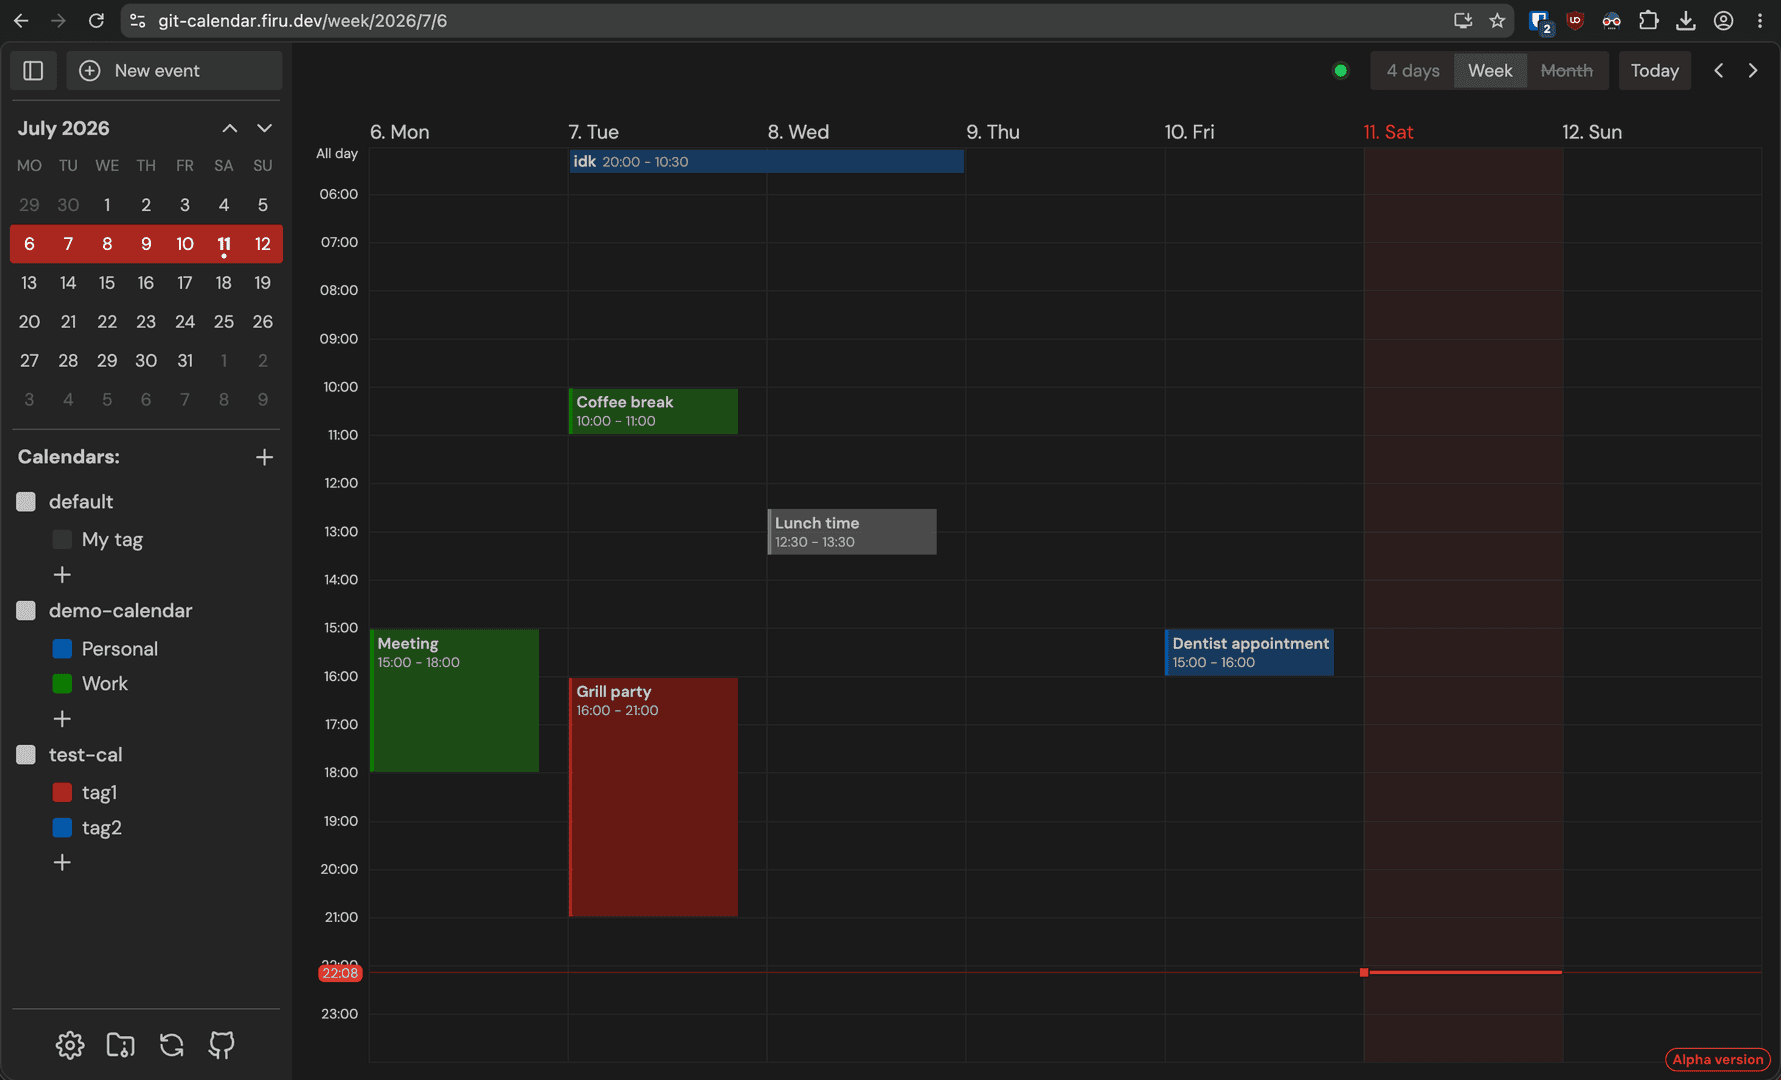Go to previous month in mini calendar
The width and height of the screenshot is (1781, 1080).
230,128
